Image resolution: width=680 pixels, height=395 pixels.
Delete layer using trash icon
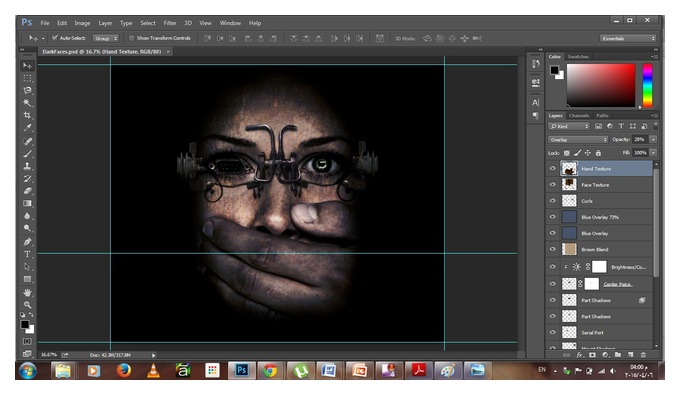644,355
